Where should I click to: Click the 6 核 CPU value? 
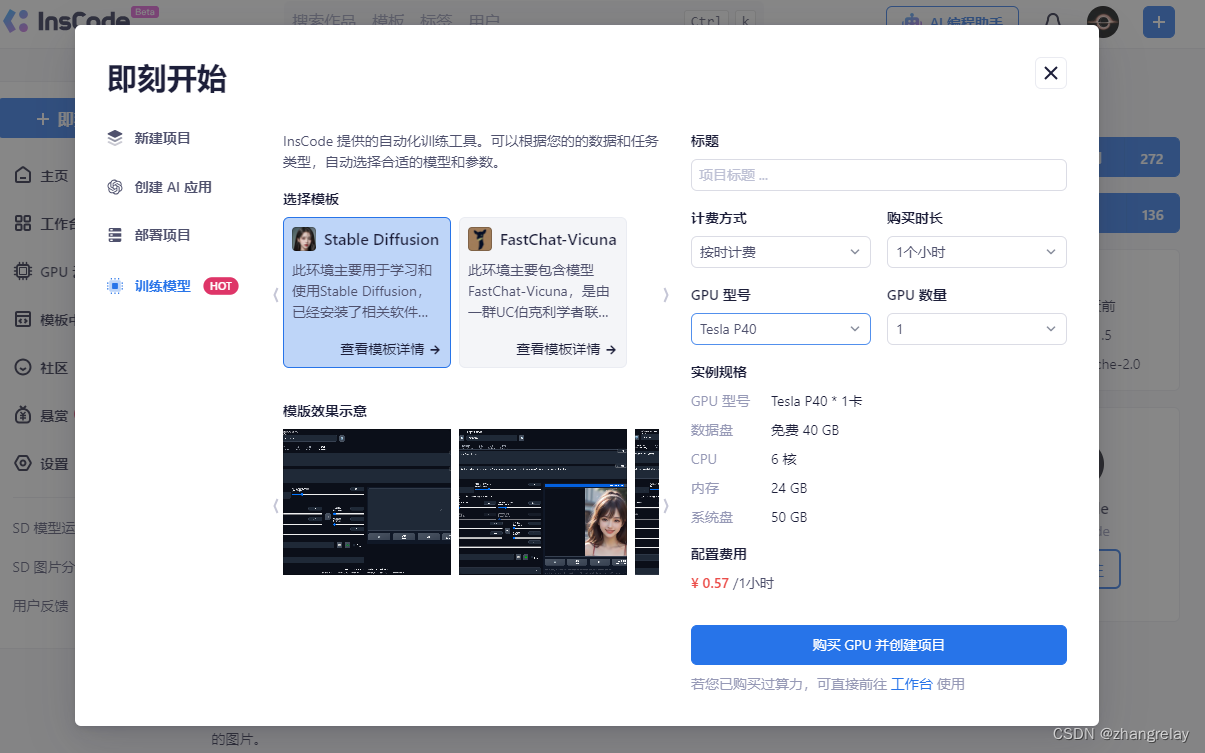pyautogui.click(x=785, y=459)
